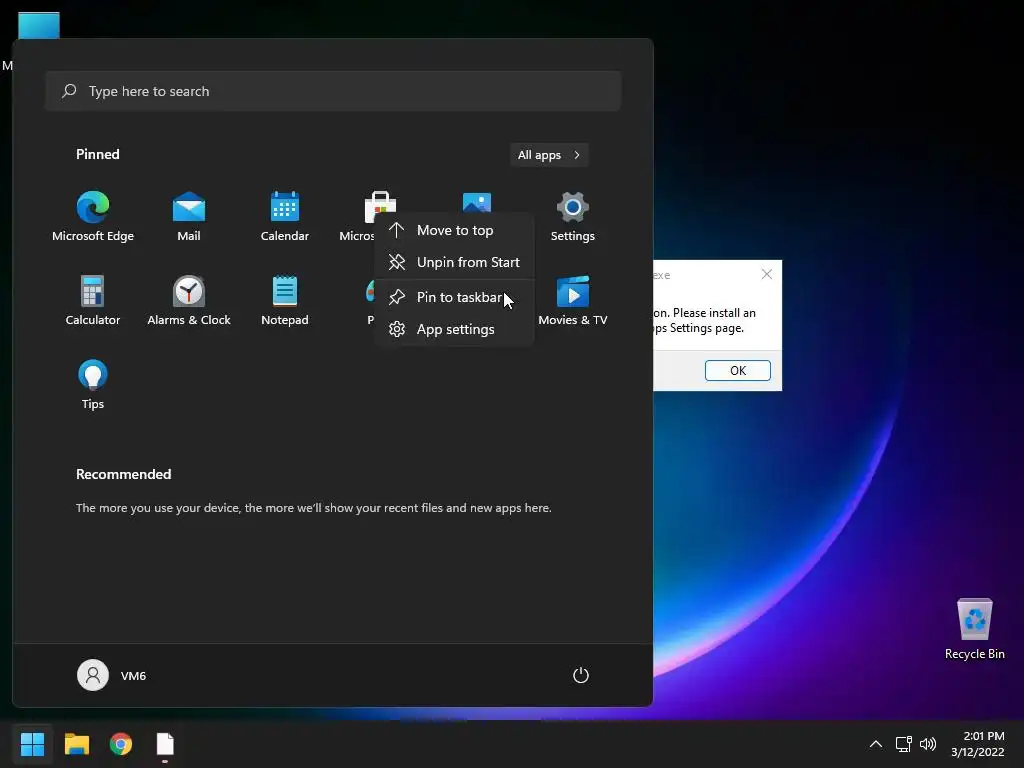This screenshot has height=768, width=1024.
Task: Open the Calendar app
Action: (285, 217)
